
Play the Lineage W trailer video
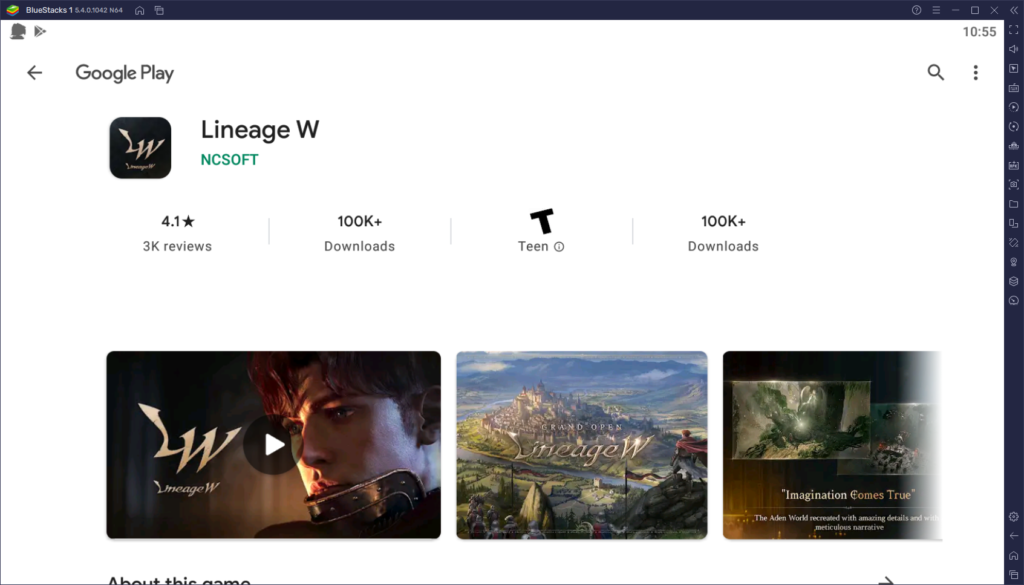click(x=273, y=446)
